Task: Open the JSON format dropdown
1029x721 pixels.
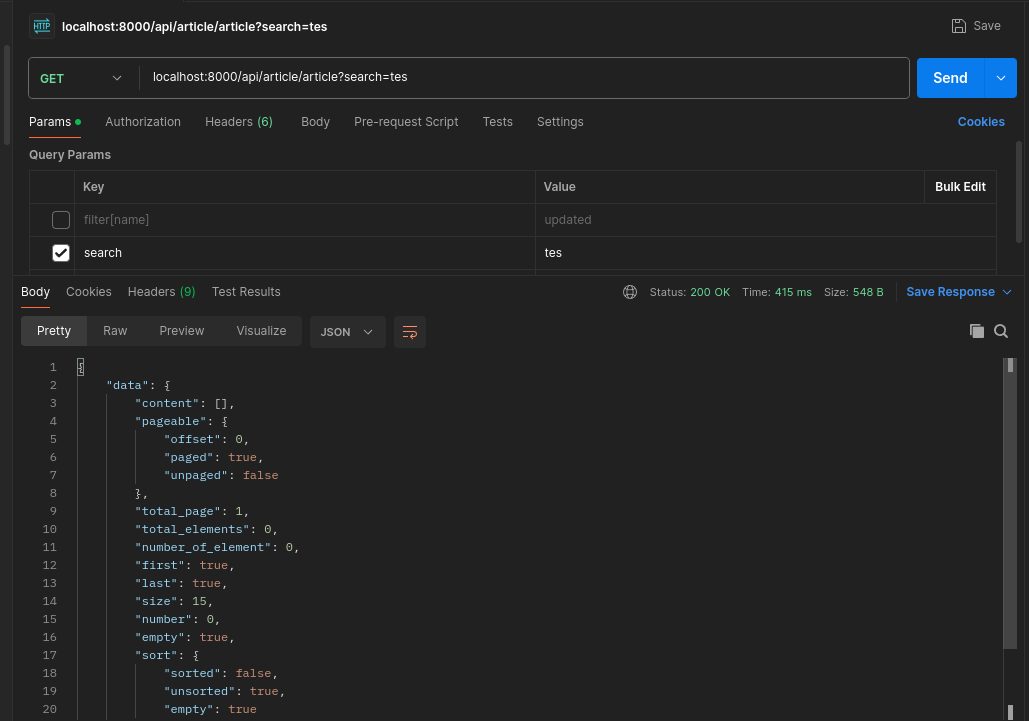Action: click(347, 332)
